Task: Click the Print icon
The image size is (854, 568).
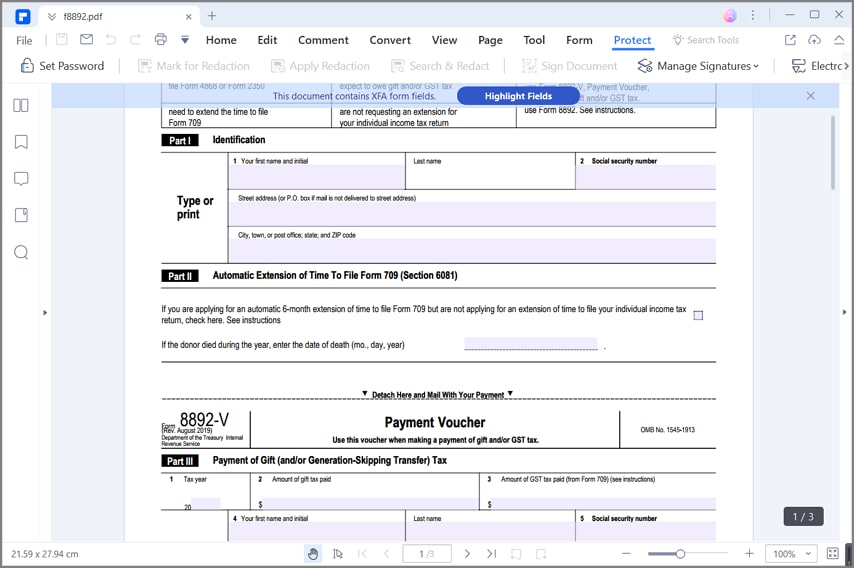Action: [x=161, y=39]
